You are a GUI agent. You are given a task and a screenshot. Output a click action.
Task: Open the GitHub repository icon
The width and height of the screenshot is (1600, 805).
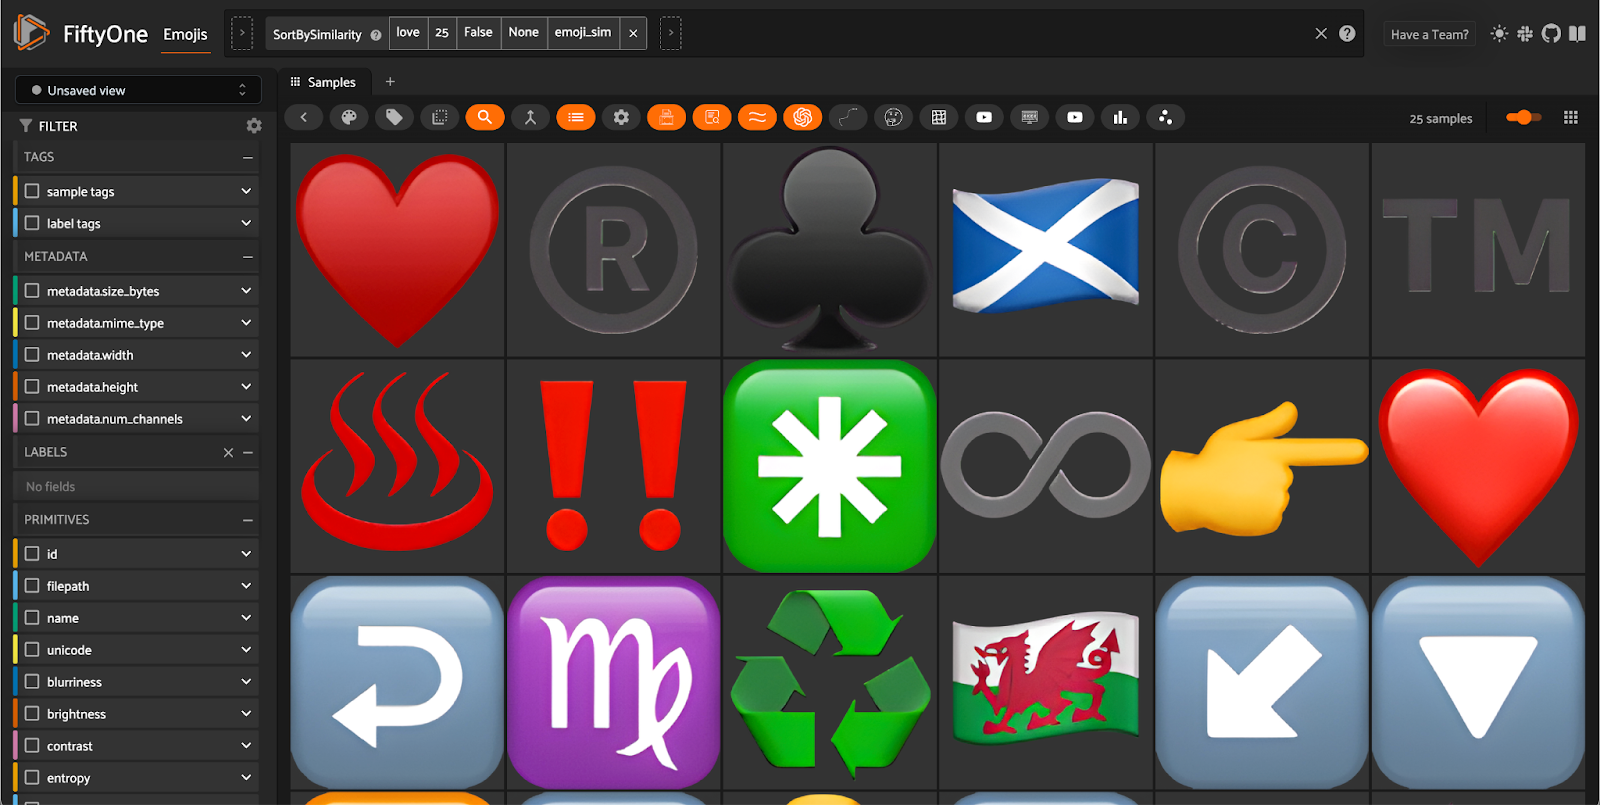coord(1551,33)
